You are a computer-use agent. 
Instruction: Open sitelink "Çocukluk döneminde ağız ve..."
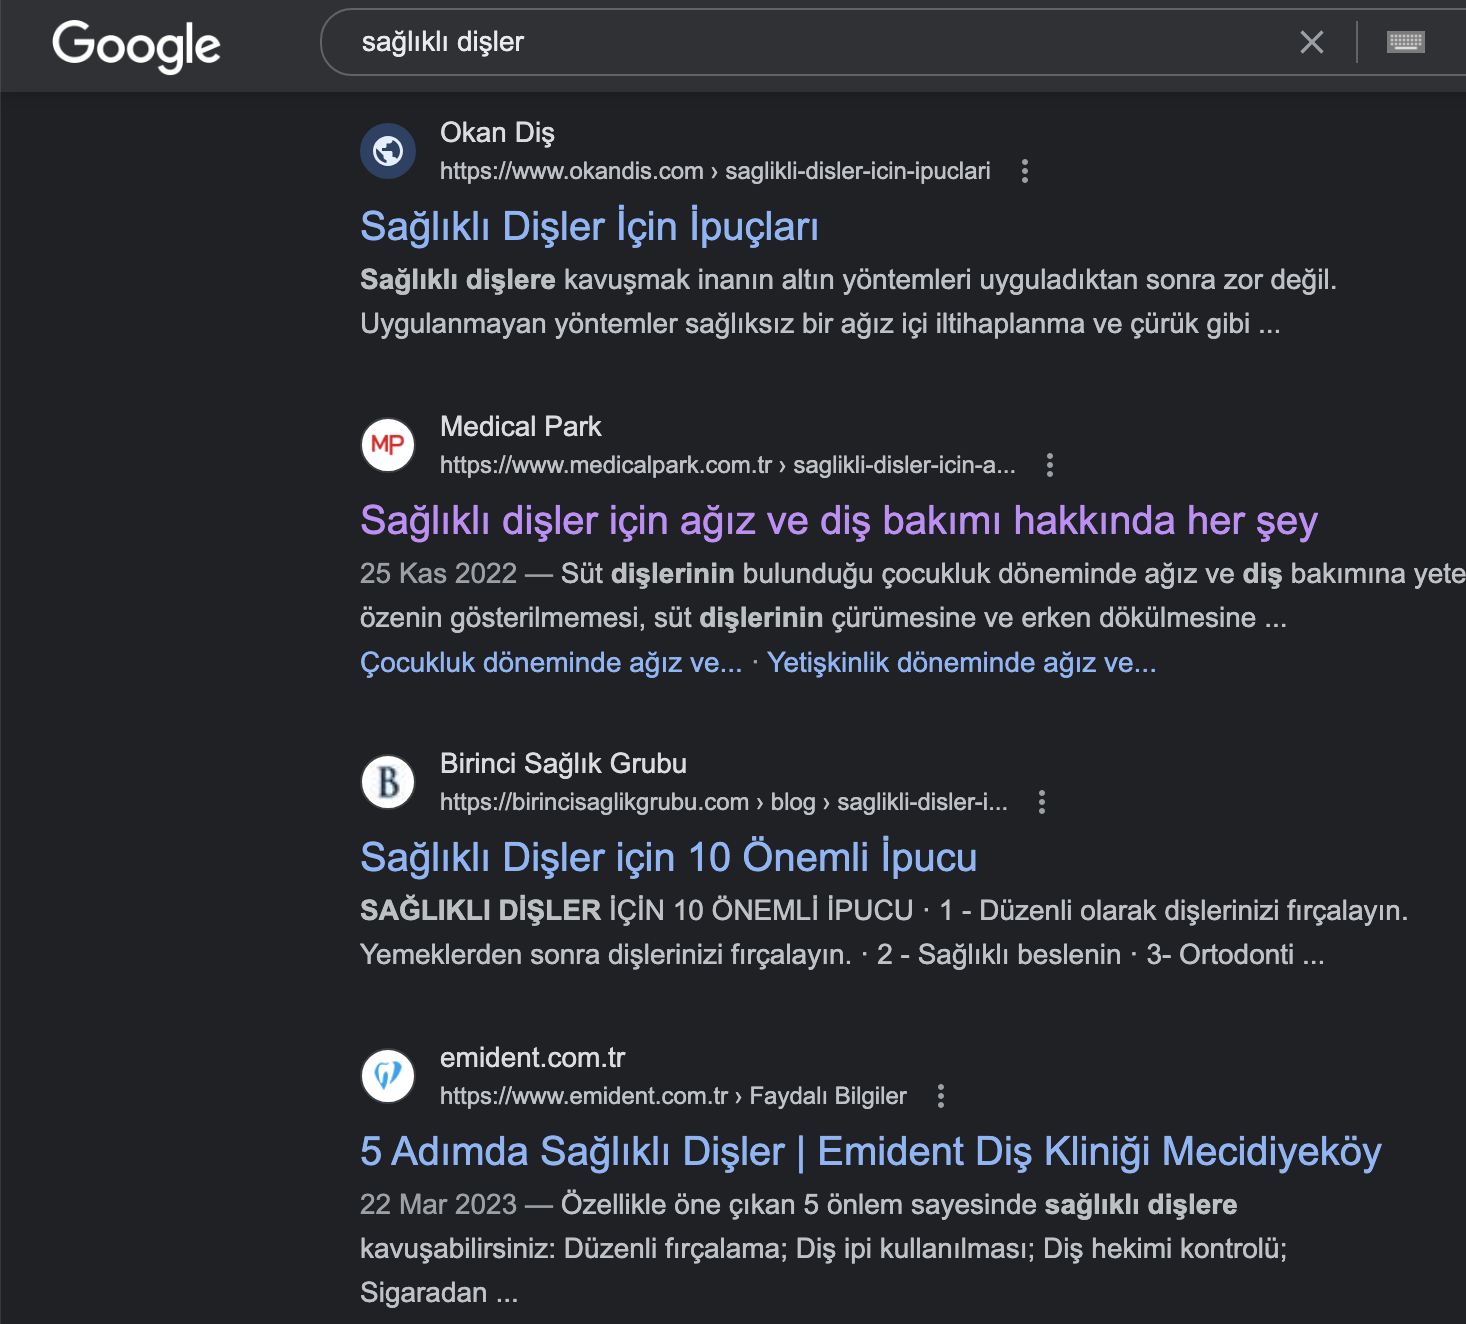551,662
